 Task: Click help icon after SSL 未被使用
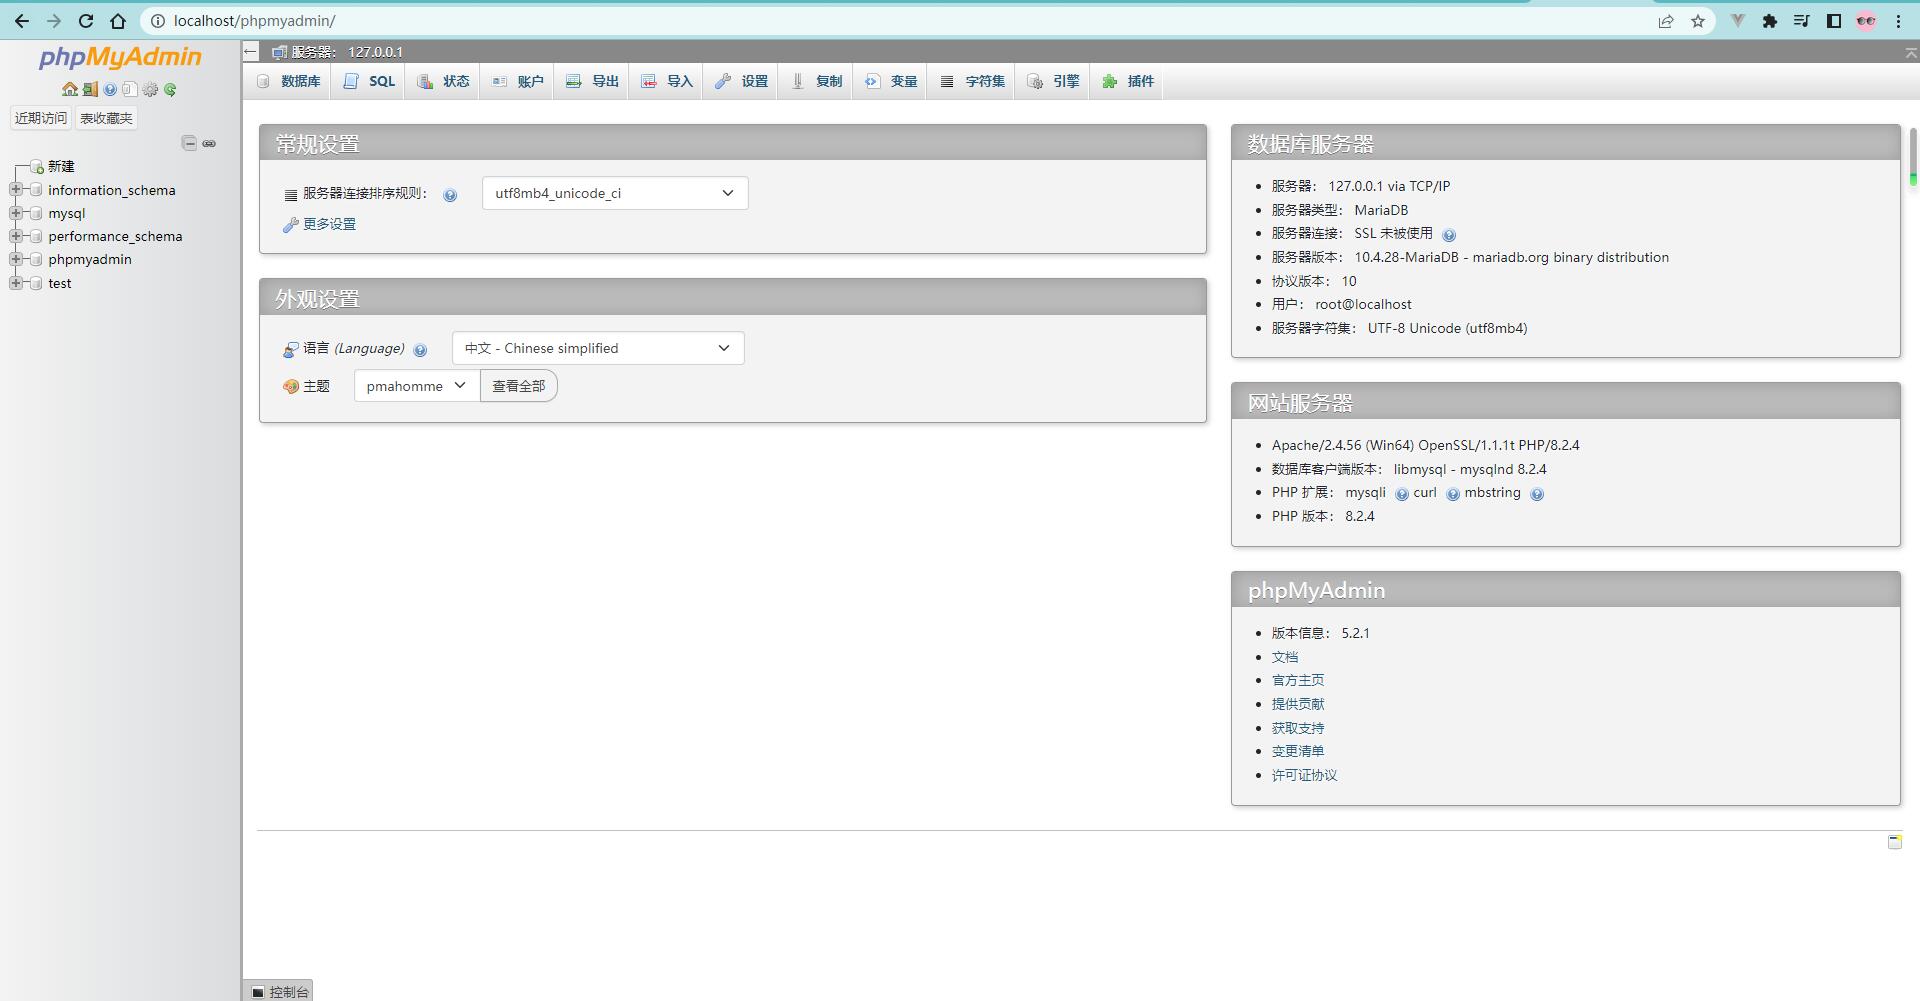(1449, 235)
